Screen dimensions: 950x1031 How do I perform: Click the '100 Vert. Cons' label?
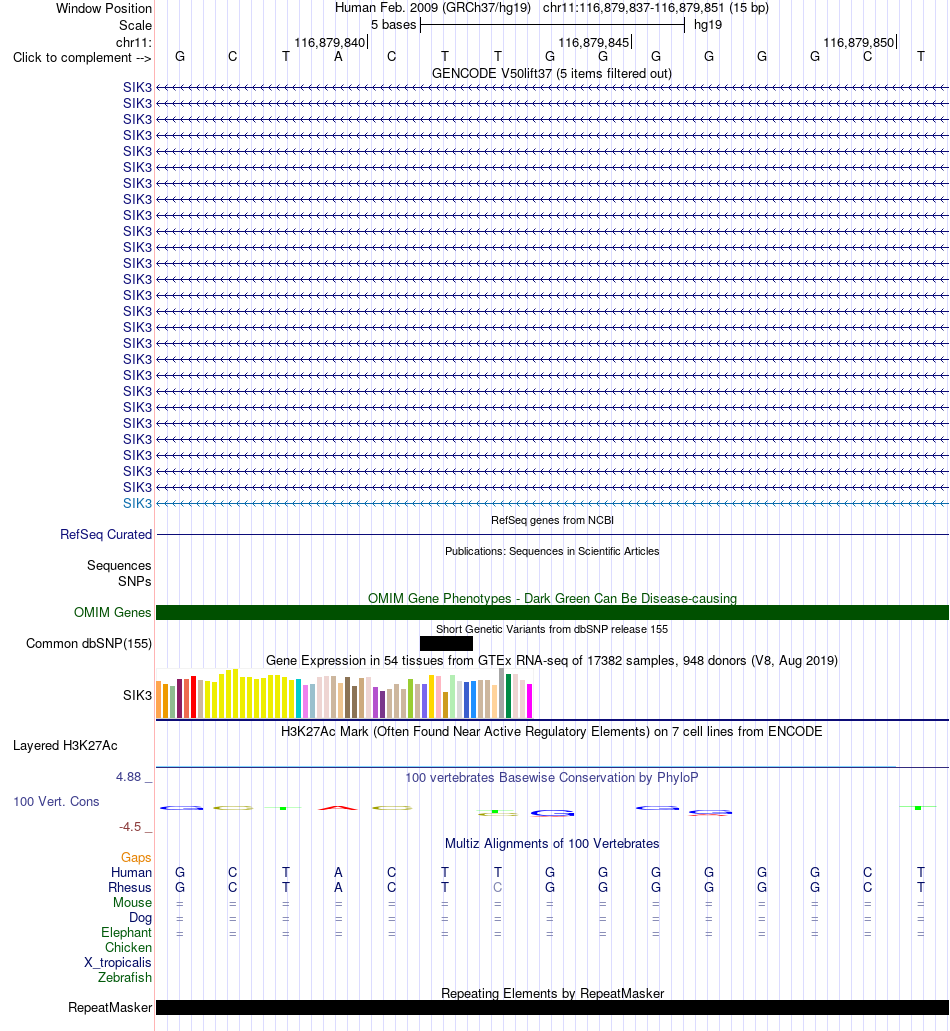tap(56, 802)
